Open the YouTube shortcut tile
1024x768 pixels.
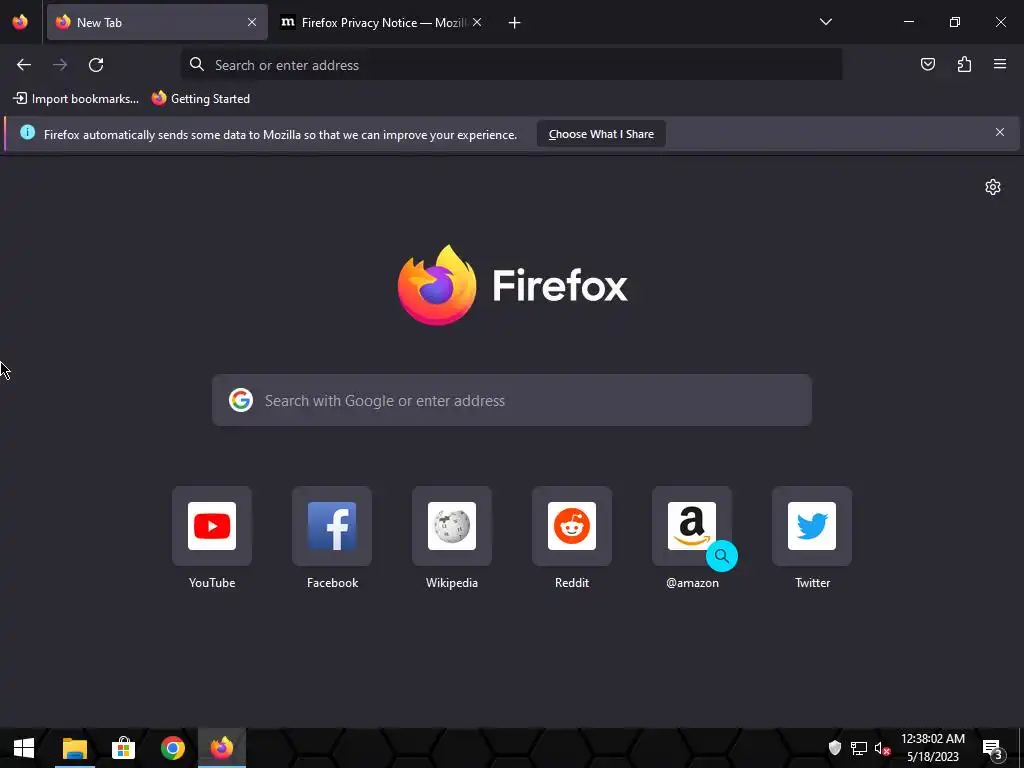(x=212, y=526)
